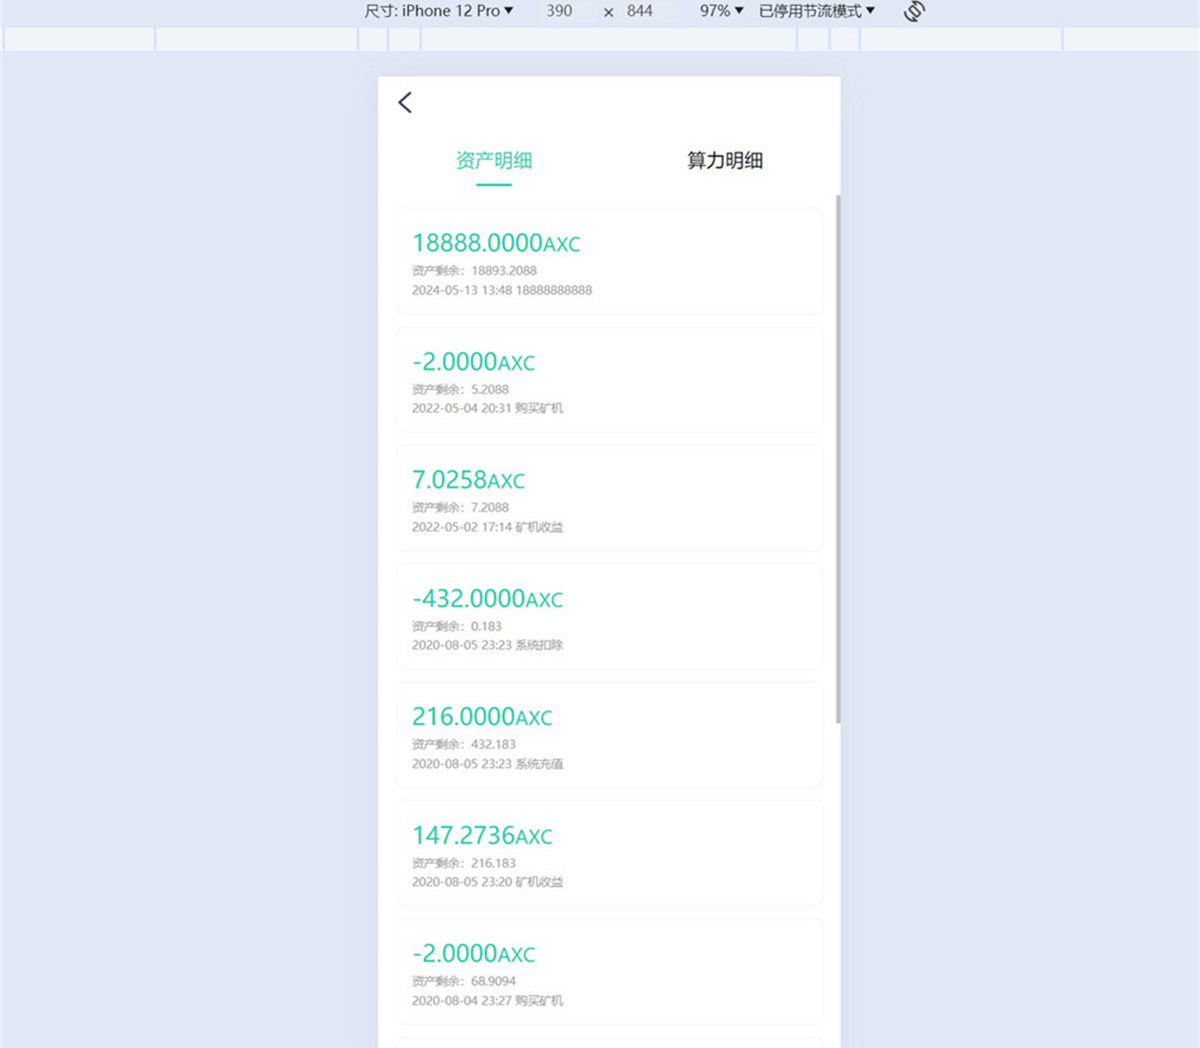Select the -432.0000AXC 系统扣除 record

click(609, 617)
